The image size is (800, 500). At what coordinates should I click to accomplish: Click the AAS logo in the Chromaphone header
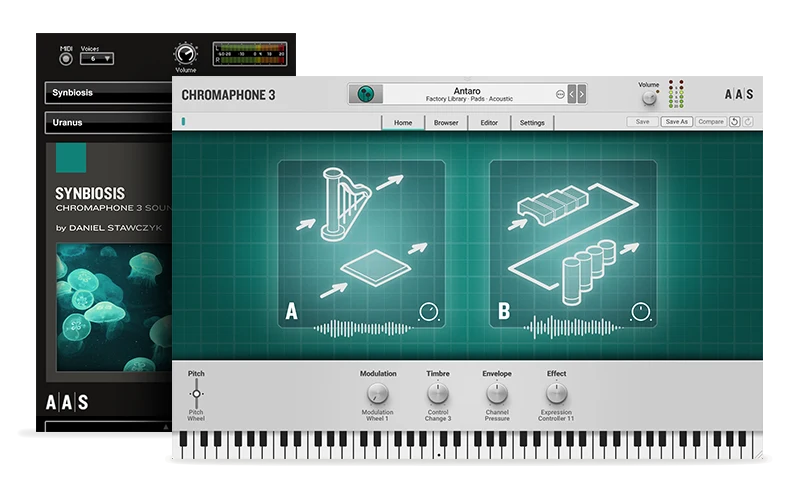tap(739, 94)
